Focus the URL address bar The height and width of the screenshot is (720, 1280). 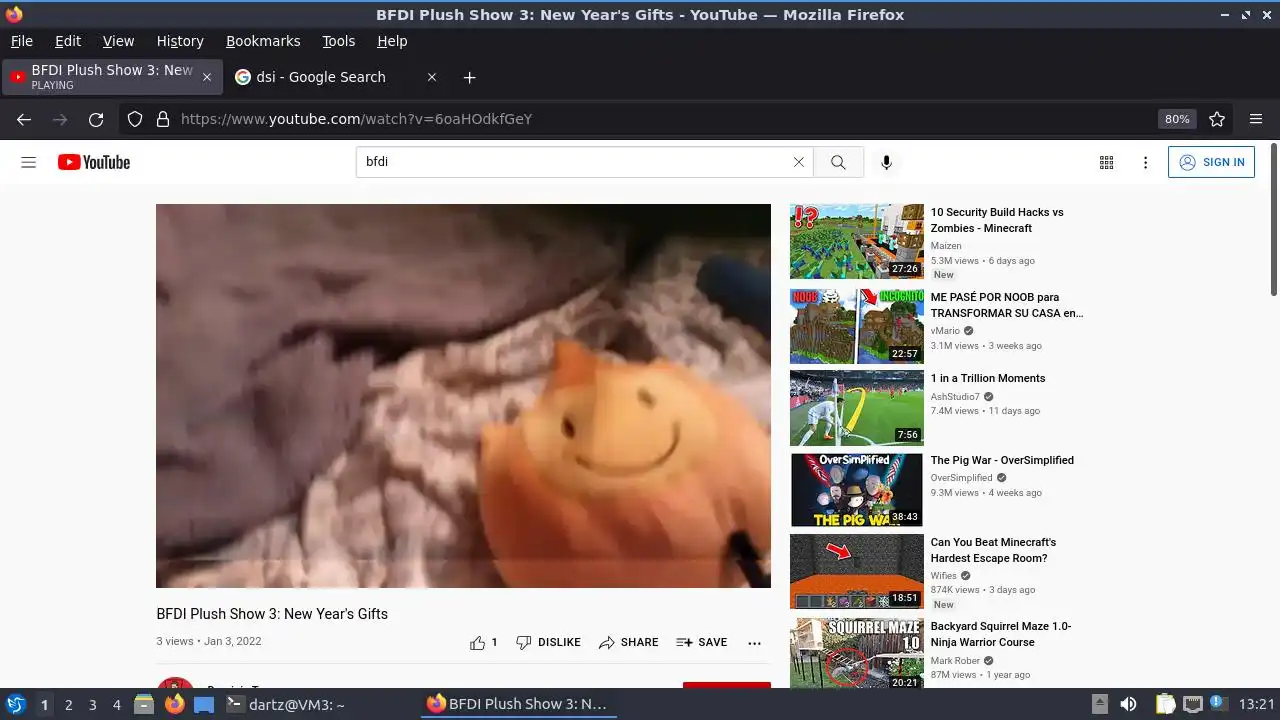point(660,119)
